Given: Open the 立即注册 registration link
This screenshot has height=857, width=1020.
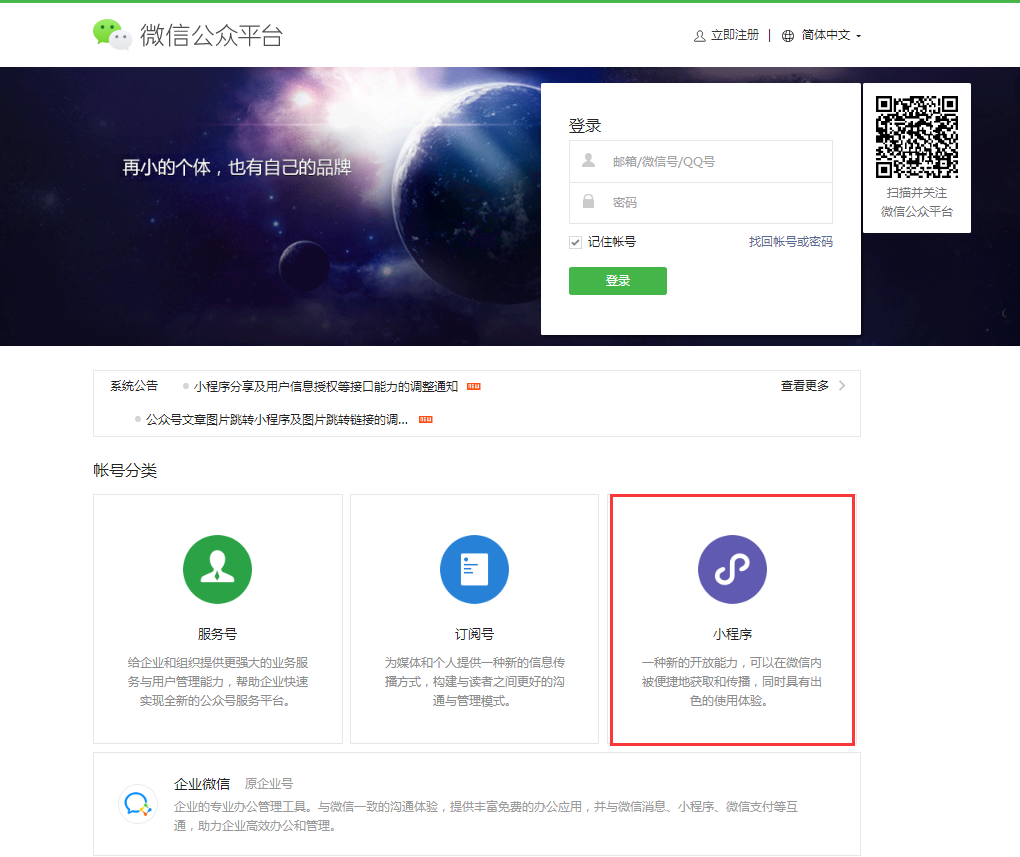Looking at the screenshot, I should pos(734,35).
